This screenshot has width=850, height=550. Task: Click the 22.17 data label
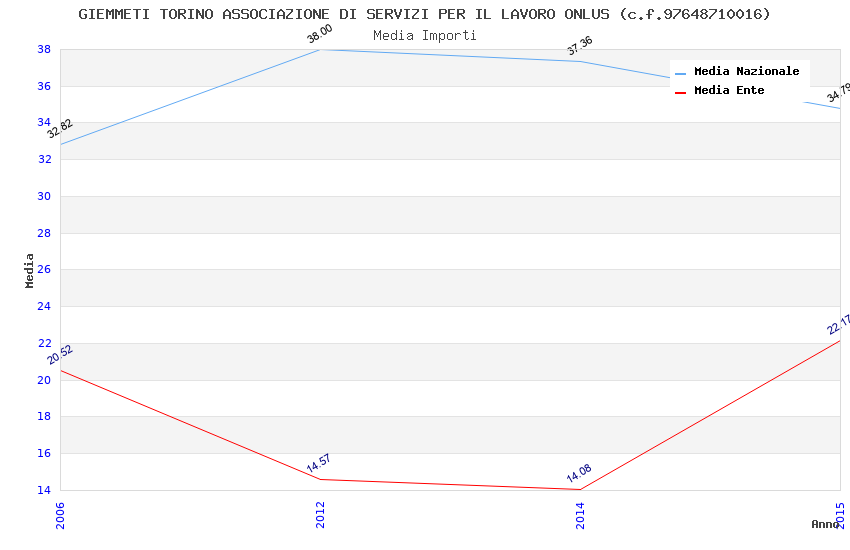click(838, 325)
